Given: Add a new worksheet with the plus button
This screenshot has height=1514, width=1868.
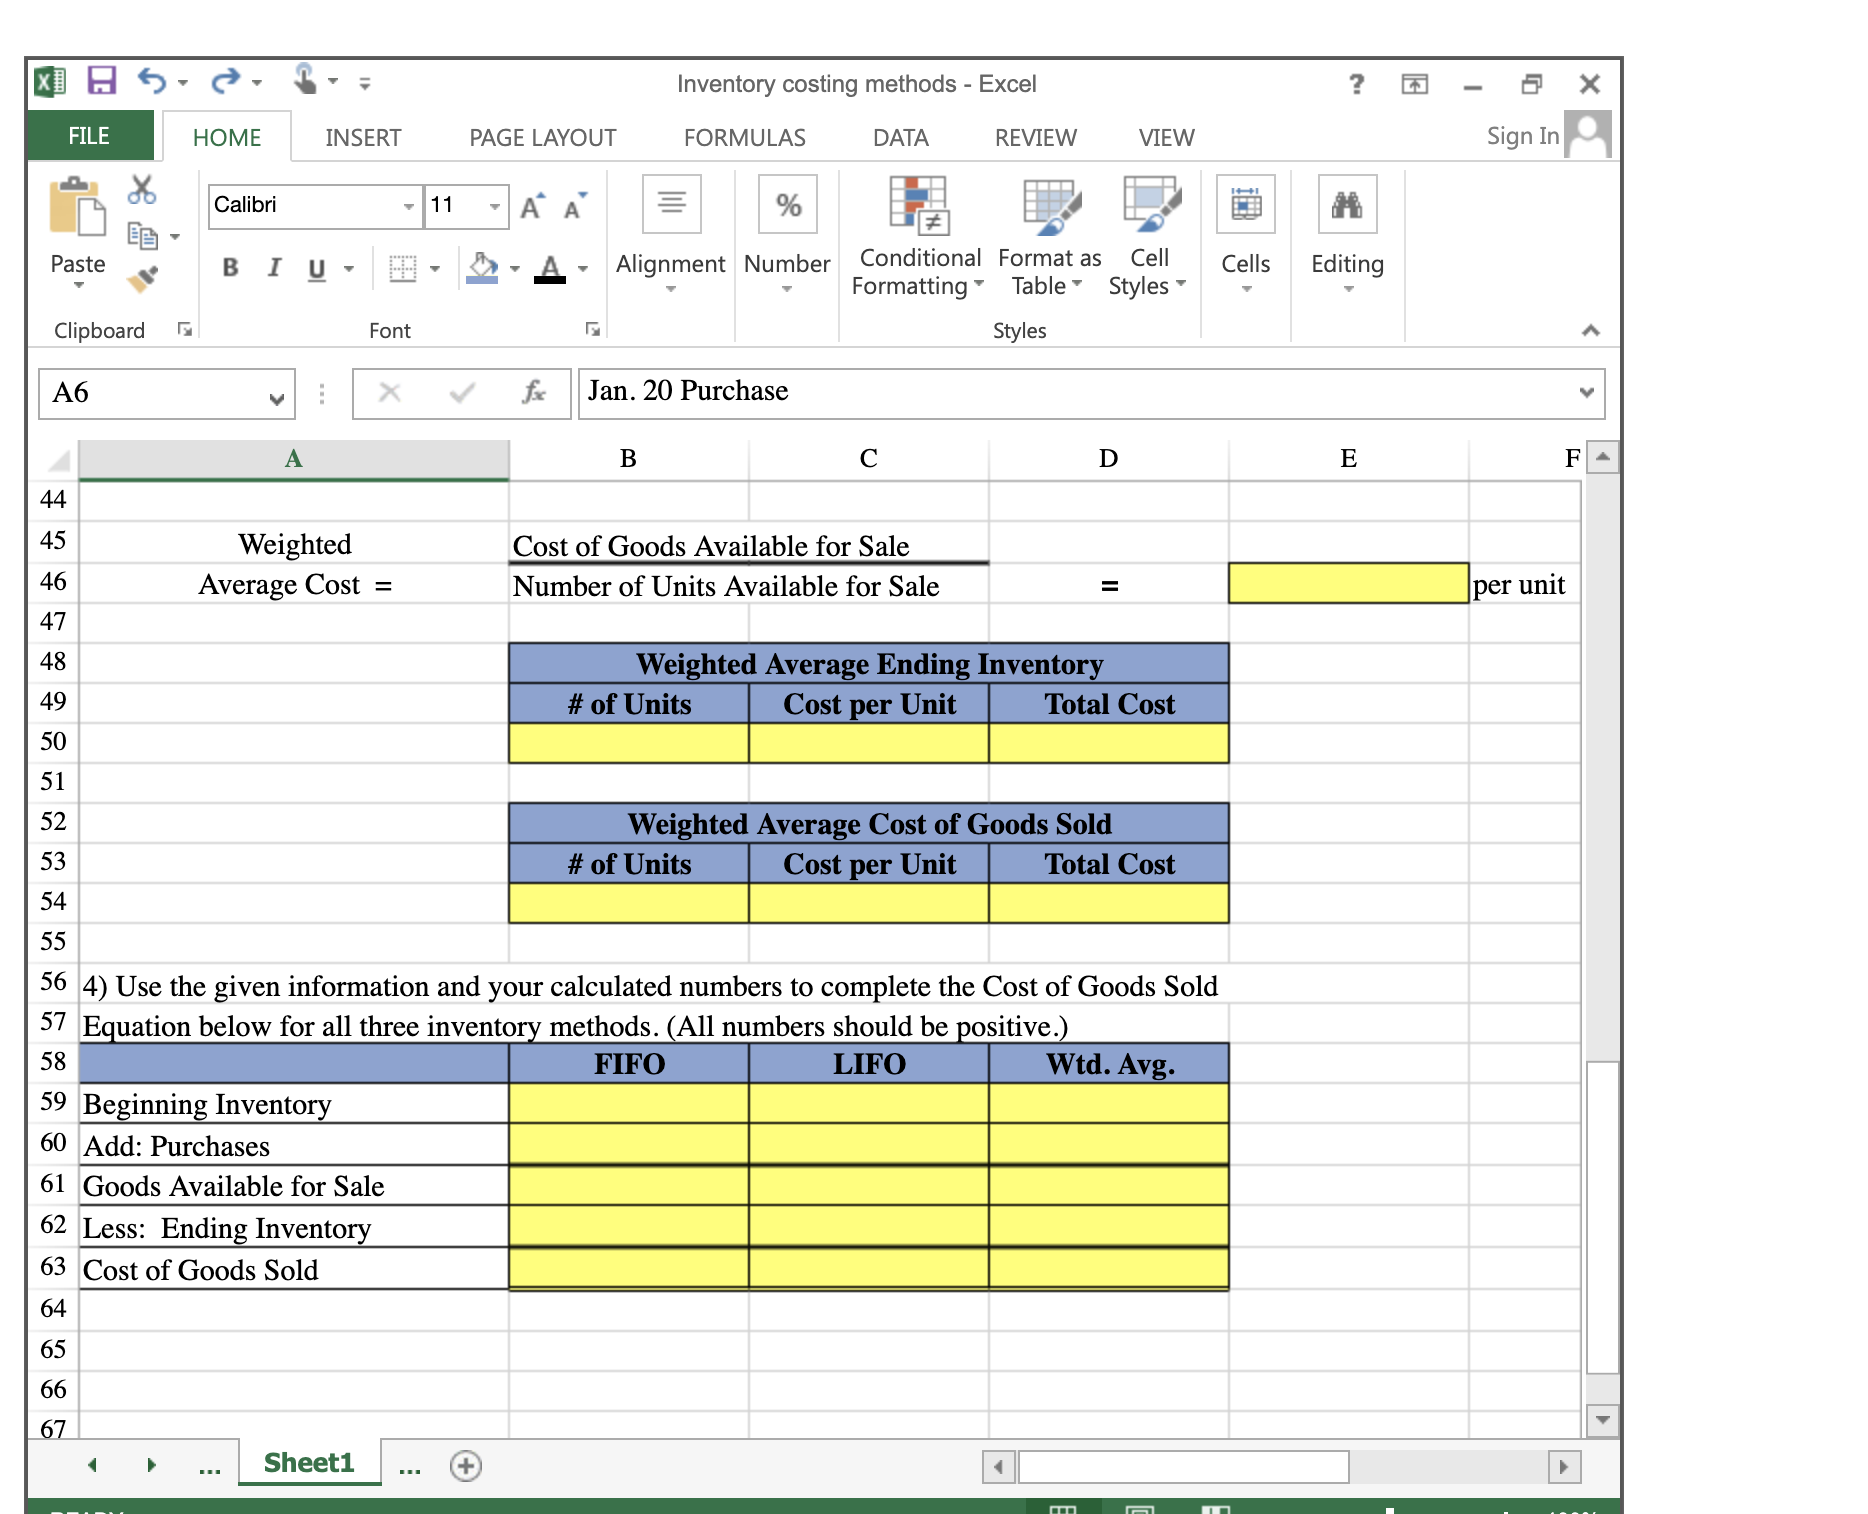Looking at the screenshot, I should 464,1466.
